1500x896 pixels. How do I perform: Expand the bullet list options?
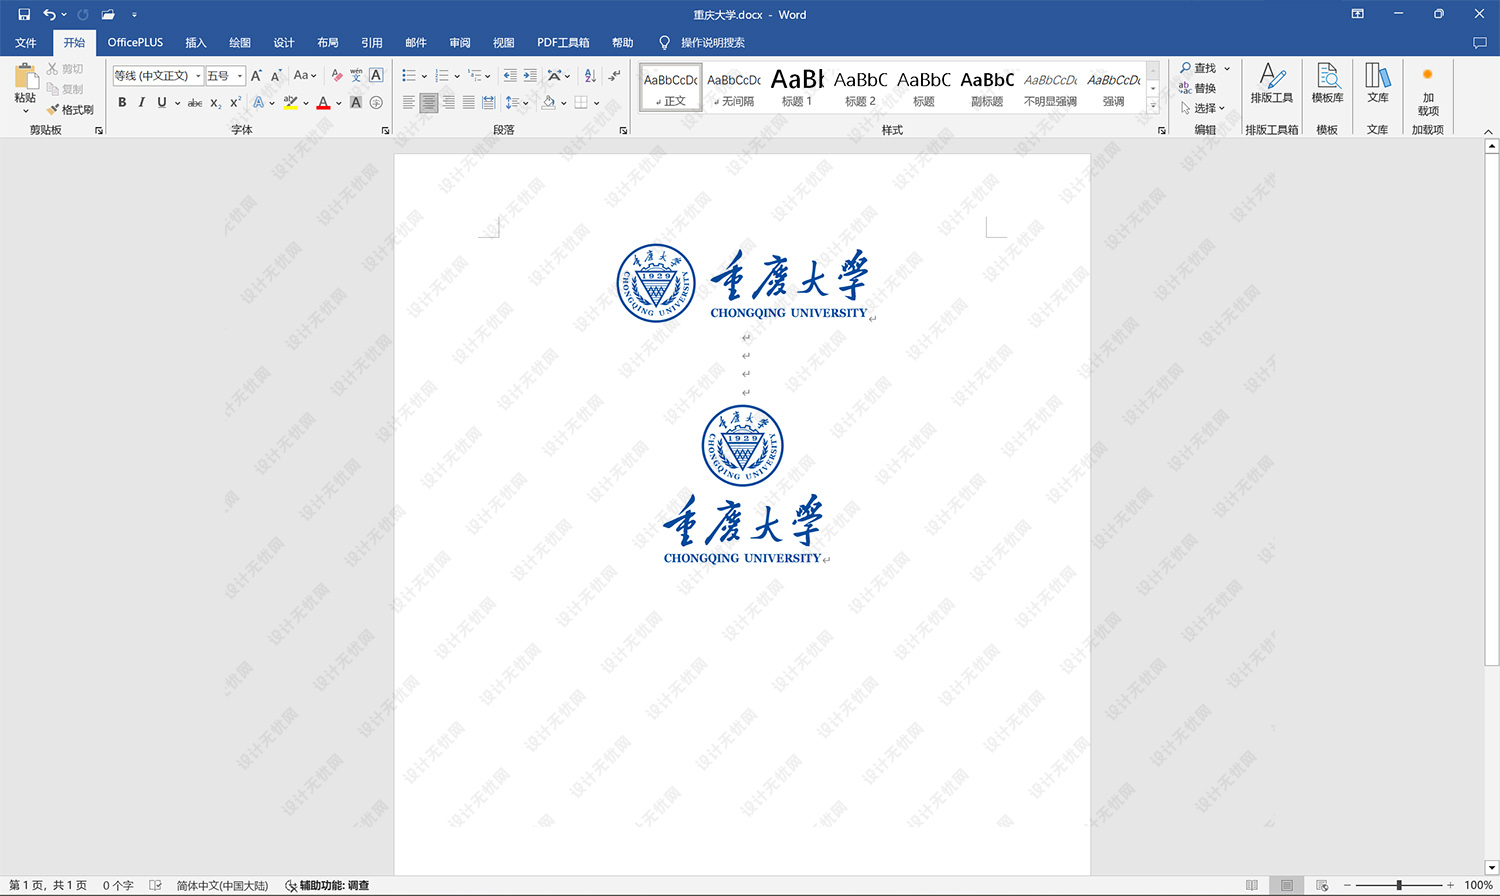tap(424, 76)
